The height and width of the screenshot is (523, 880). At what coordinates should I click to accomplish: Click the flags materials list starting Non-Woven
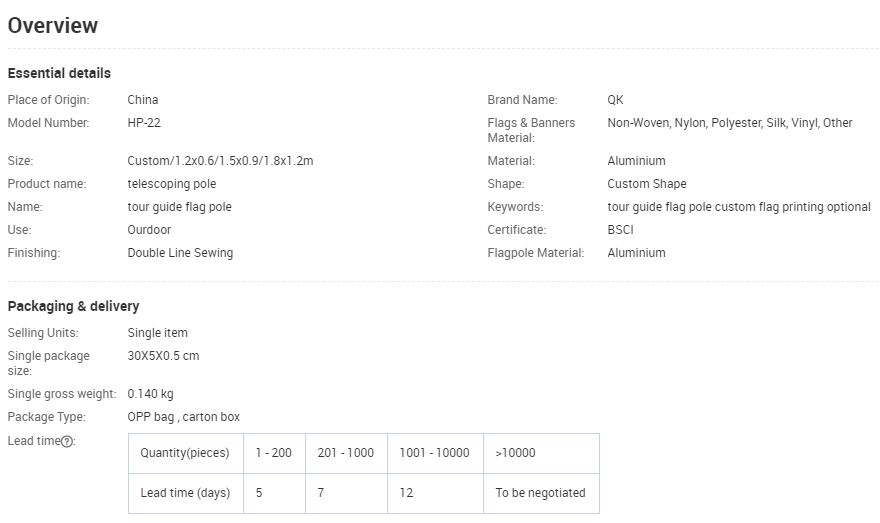tap(730, 123)
